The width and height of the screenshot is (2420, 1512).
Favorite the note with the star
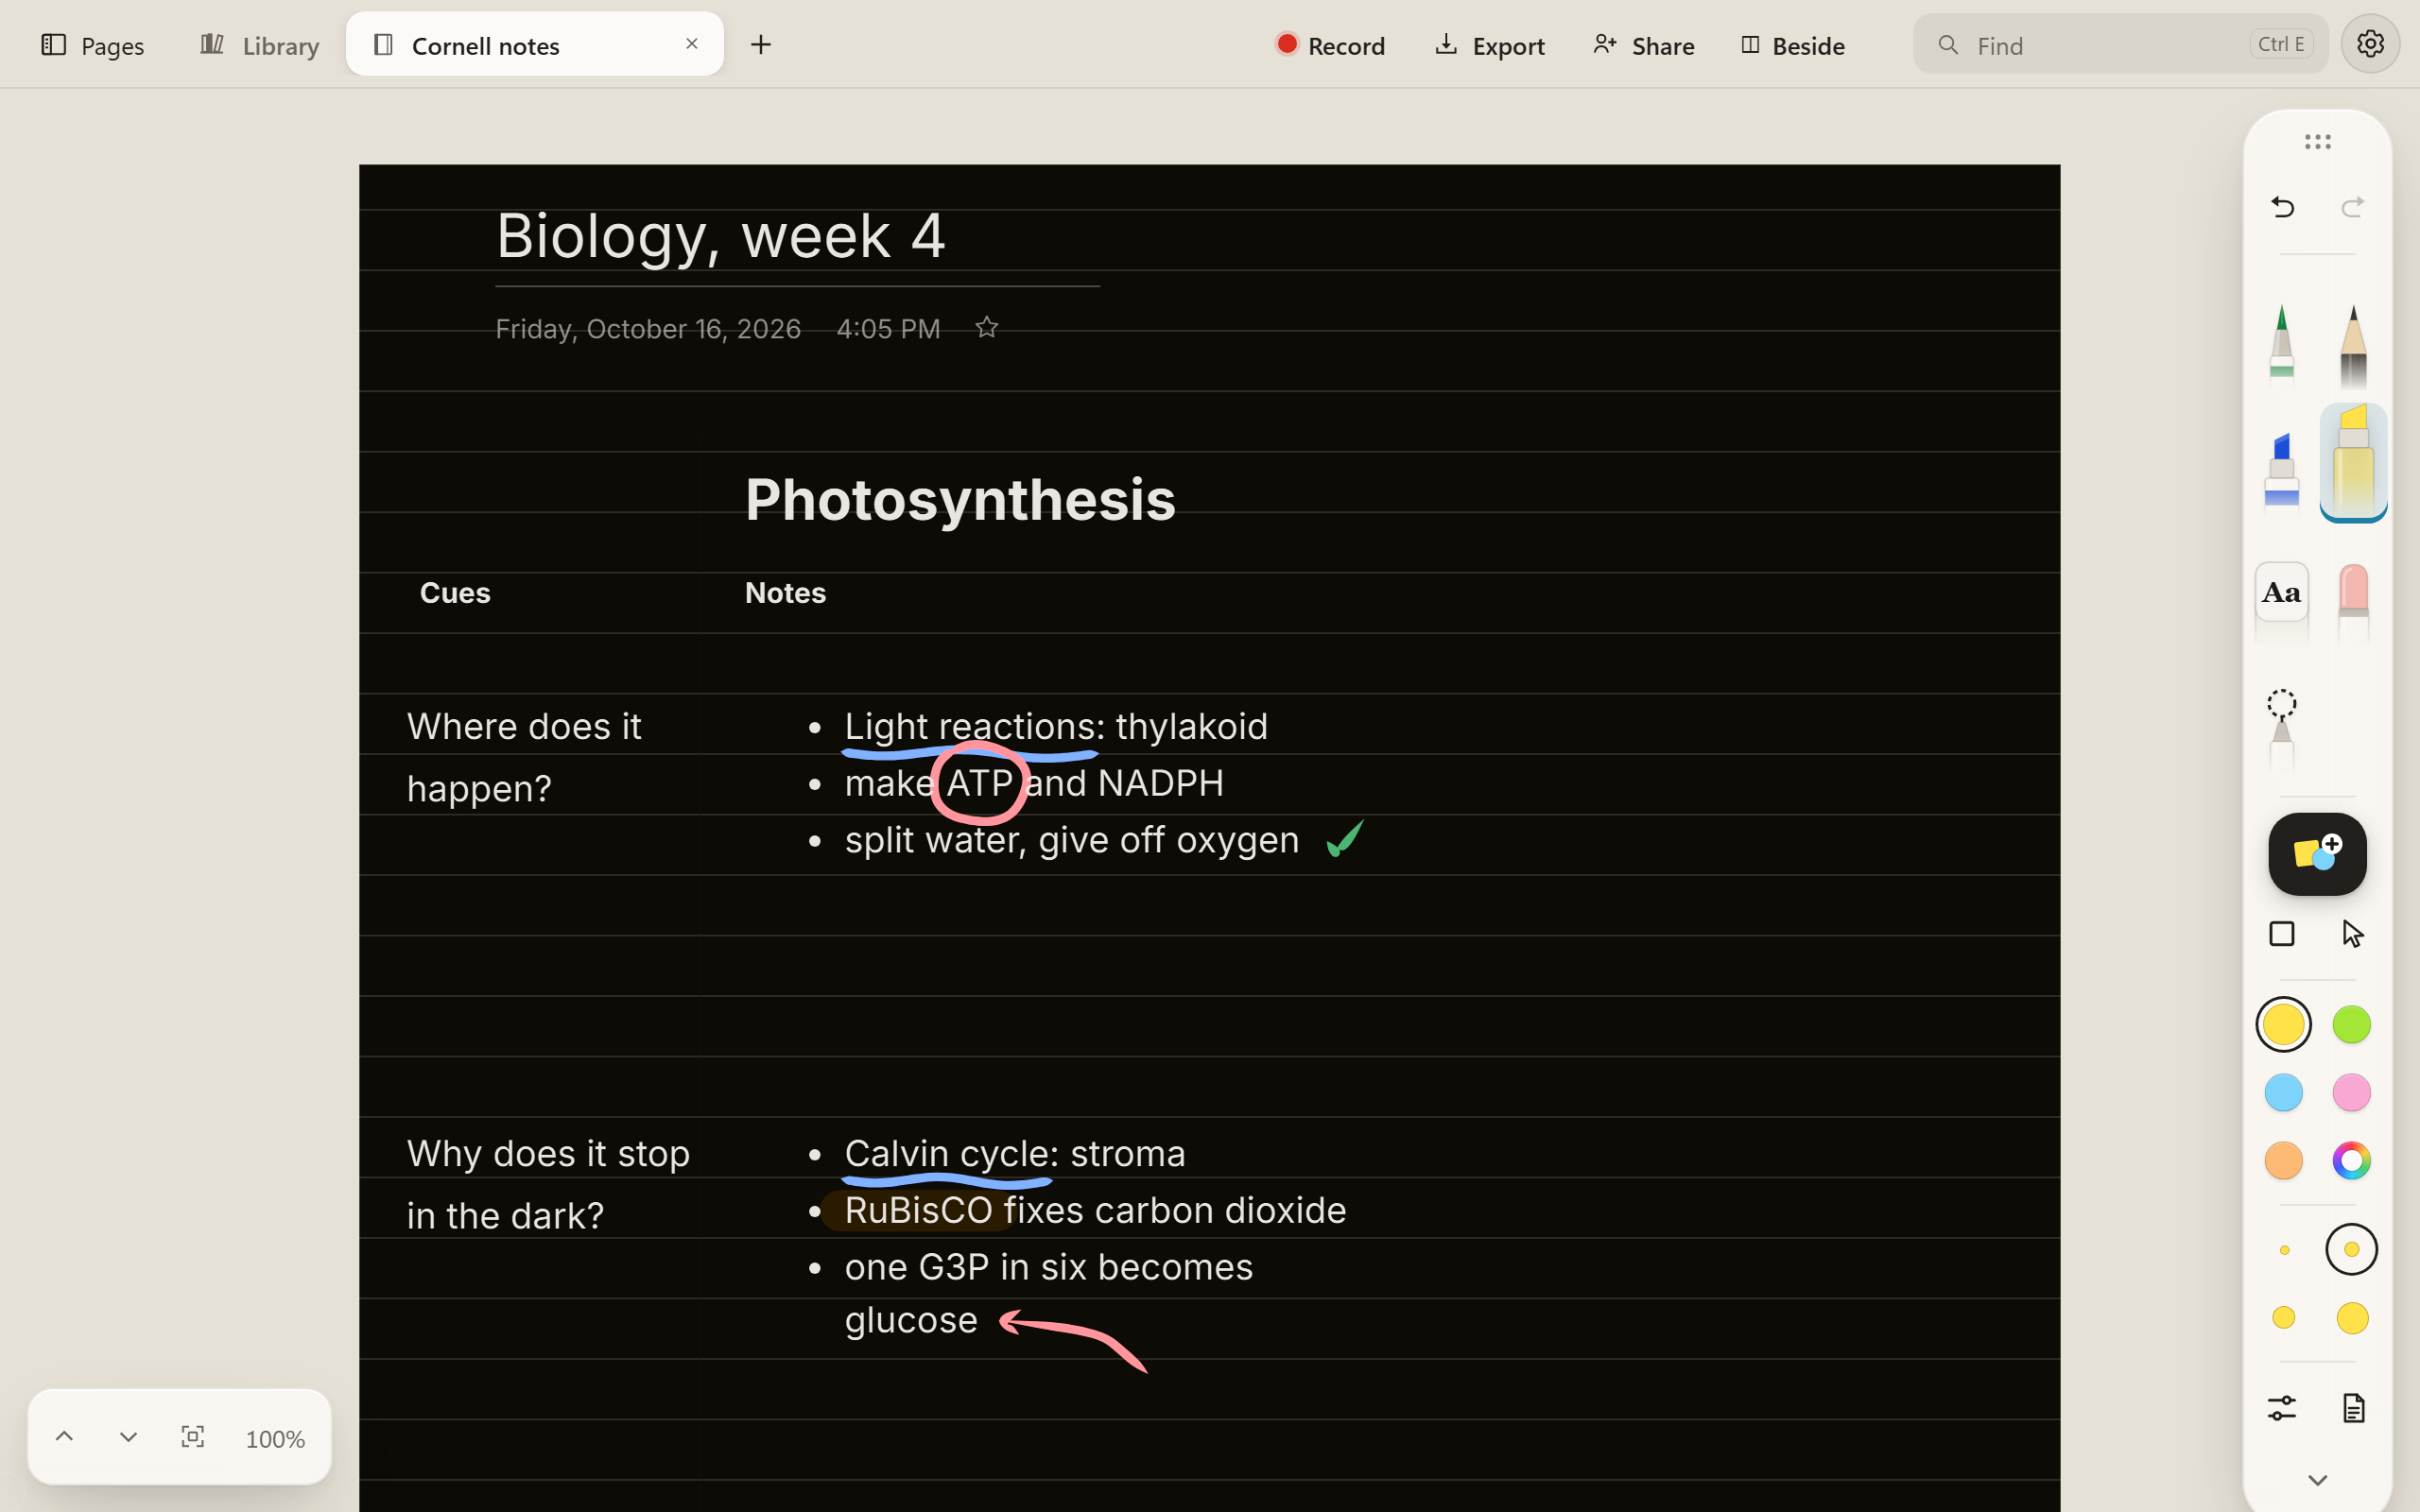[986, 328]
